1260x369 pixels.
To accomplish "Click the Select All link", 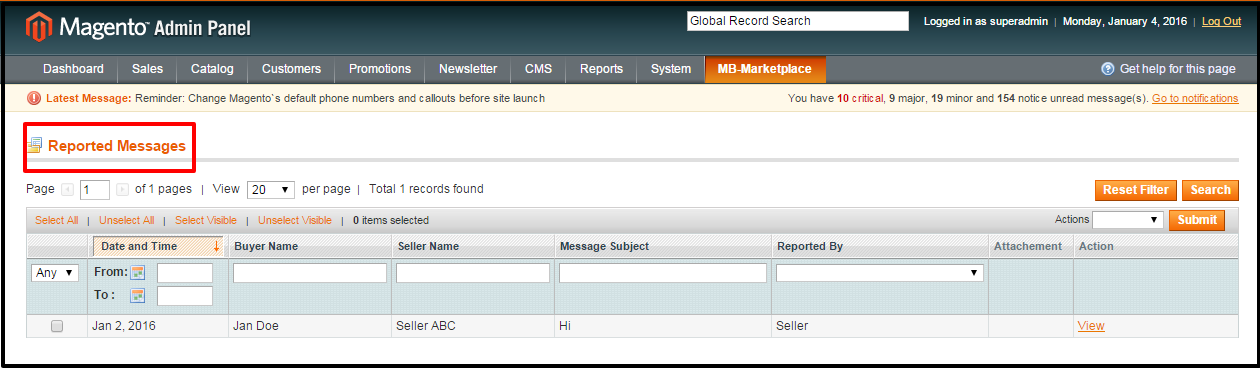I will 57,220.
